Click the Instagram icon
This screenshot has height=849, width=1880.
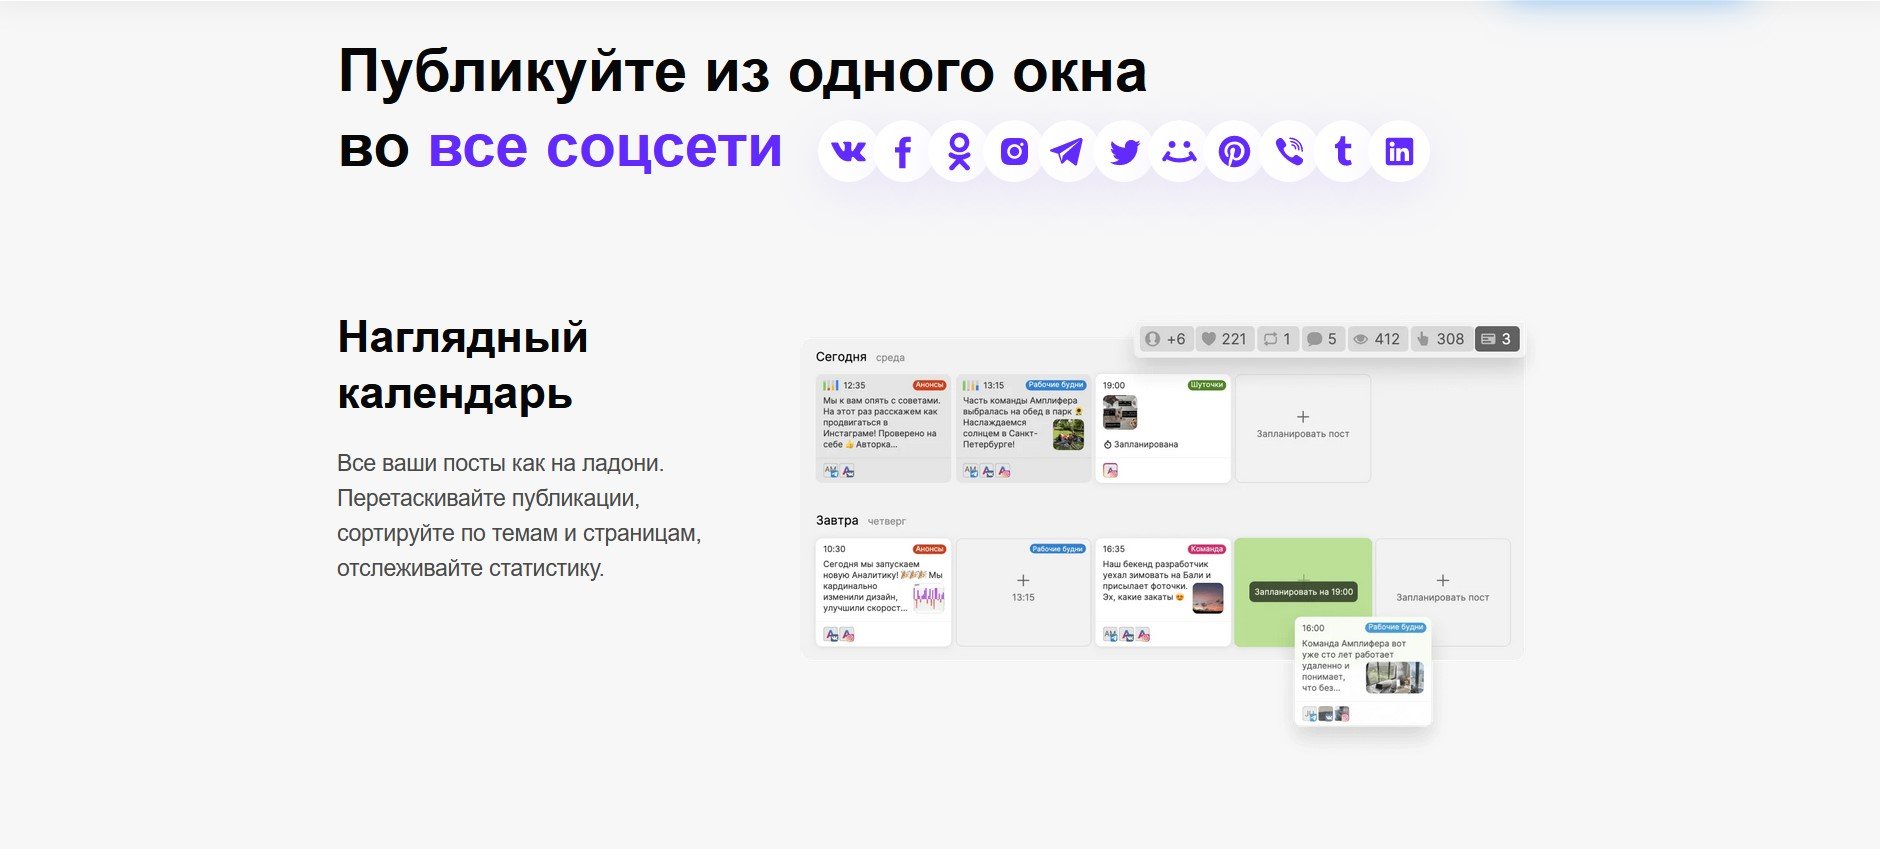(1014, 152)
